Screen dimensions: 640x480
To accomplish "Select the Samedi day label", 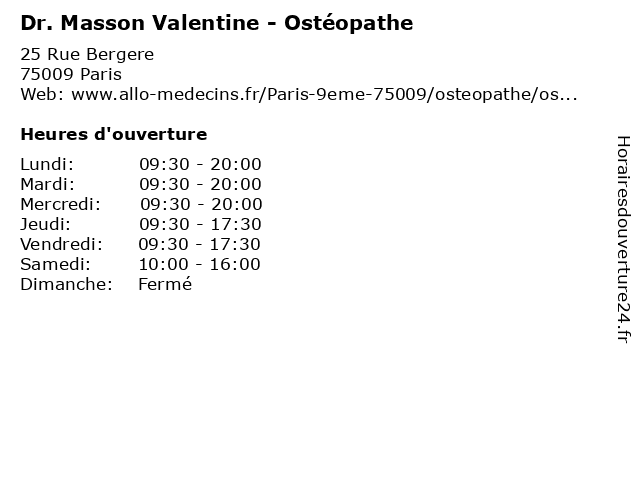I will [x=55, y=264].
